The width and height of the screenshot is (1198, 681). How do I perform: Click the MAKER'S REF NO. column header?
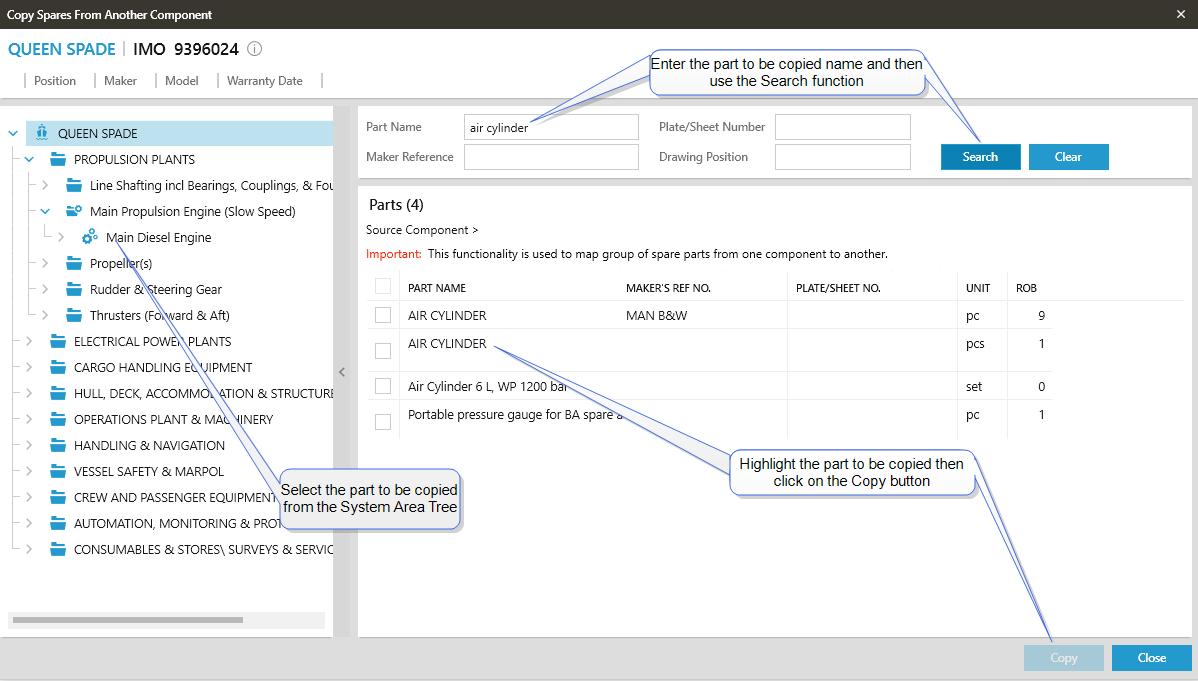[x=668, y=288]
